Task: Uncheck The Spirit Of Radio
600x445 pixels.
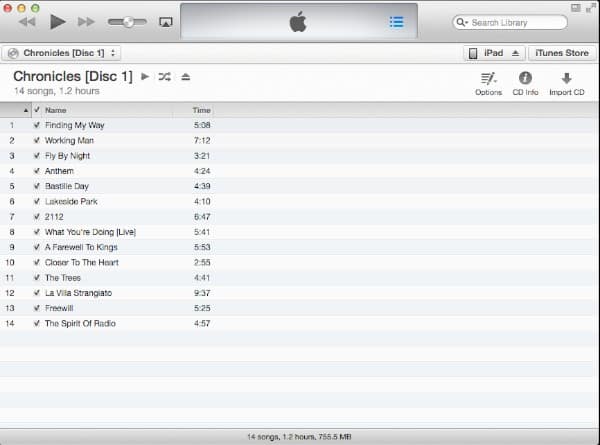Action: (x=37, y=323)
